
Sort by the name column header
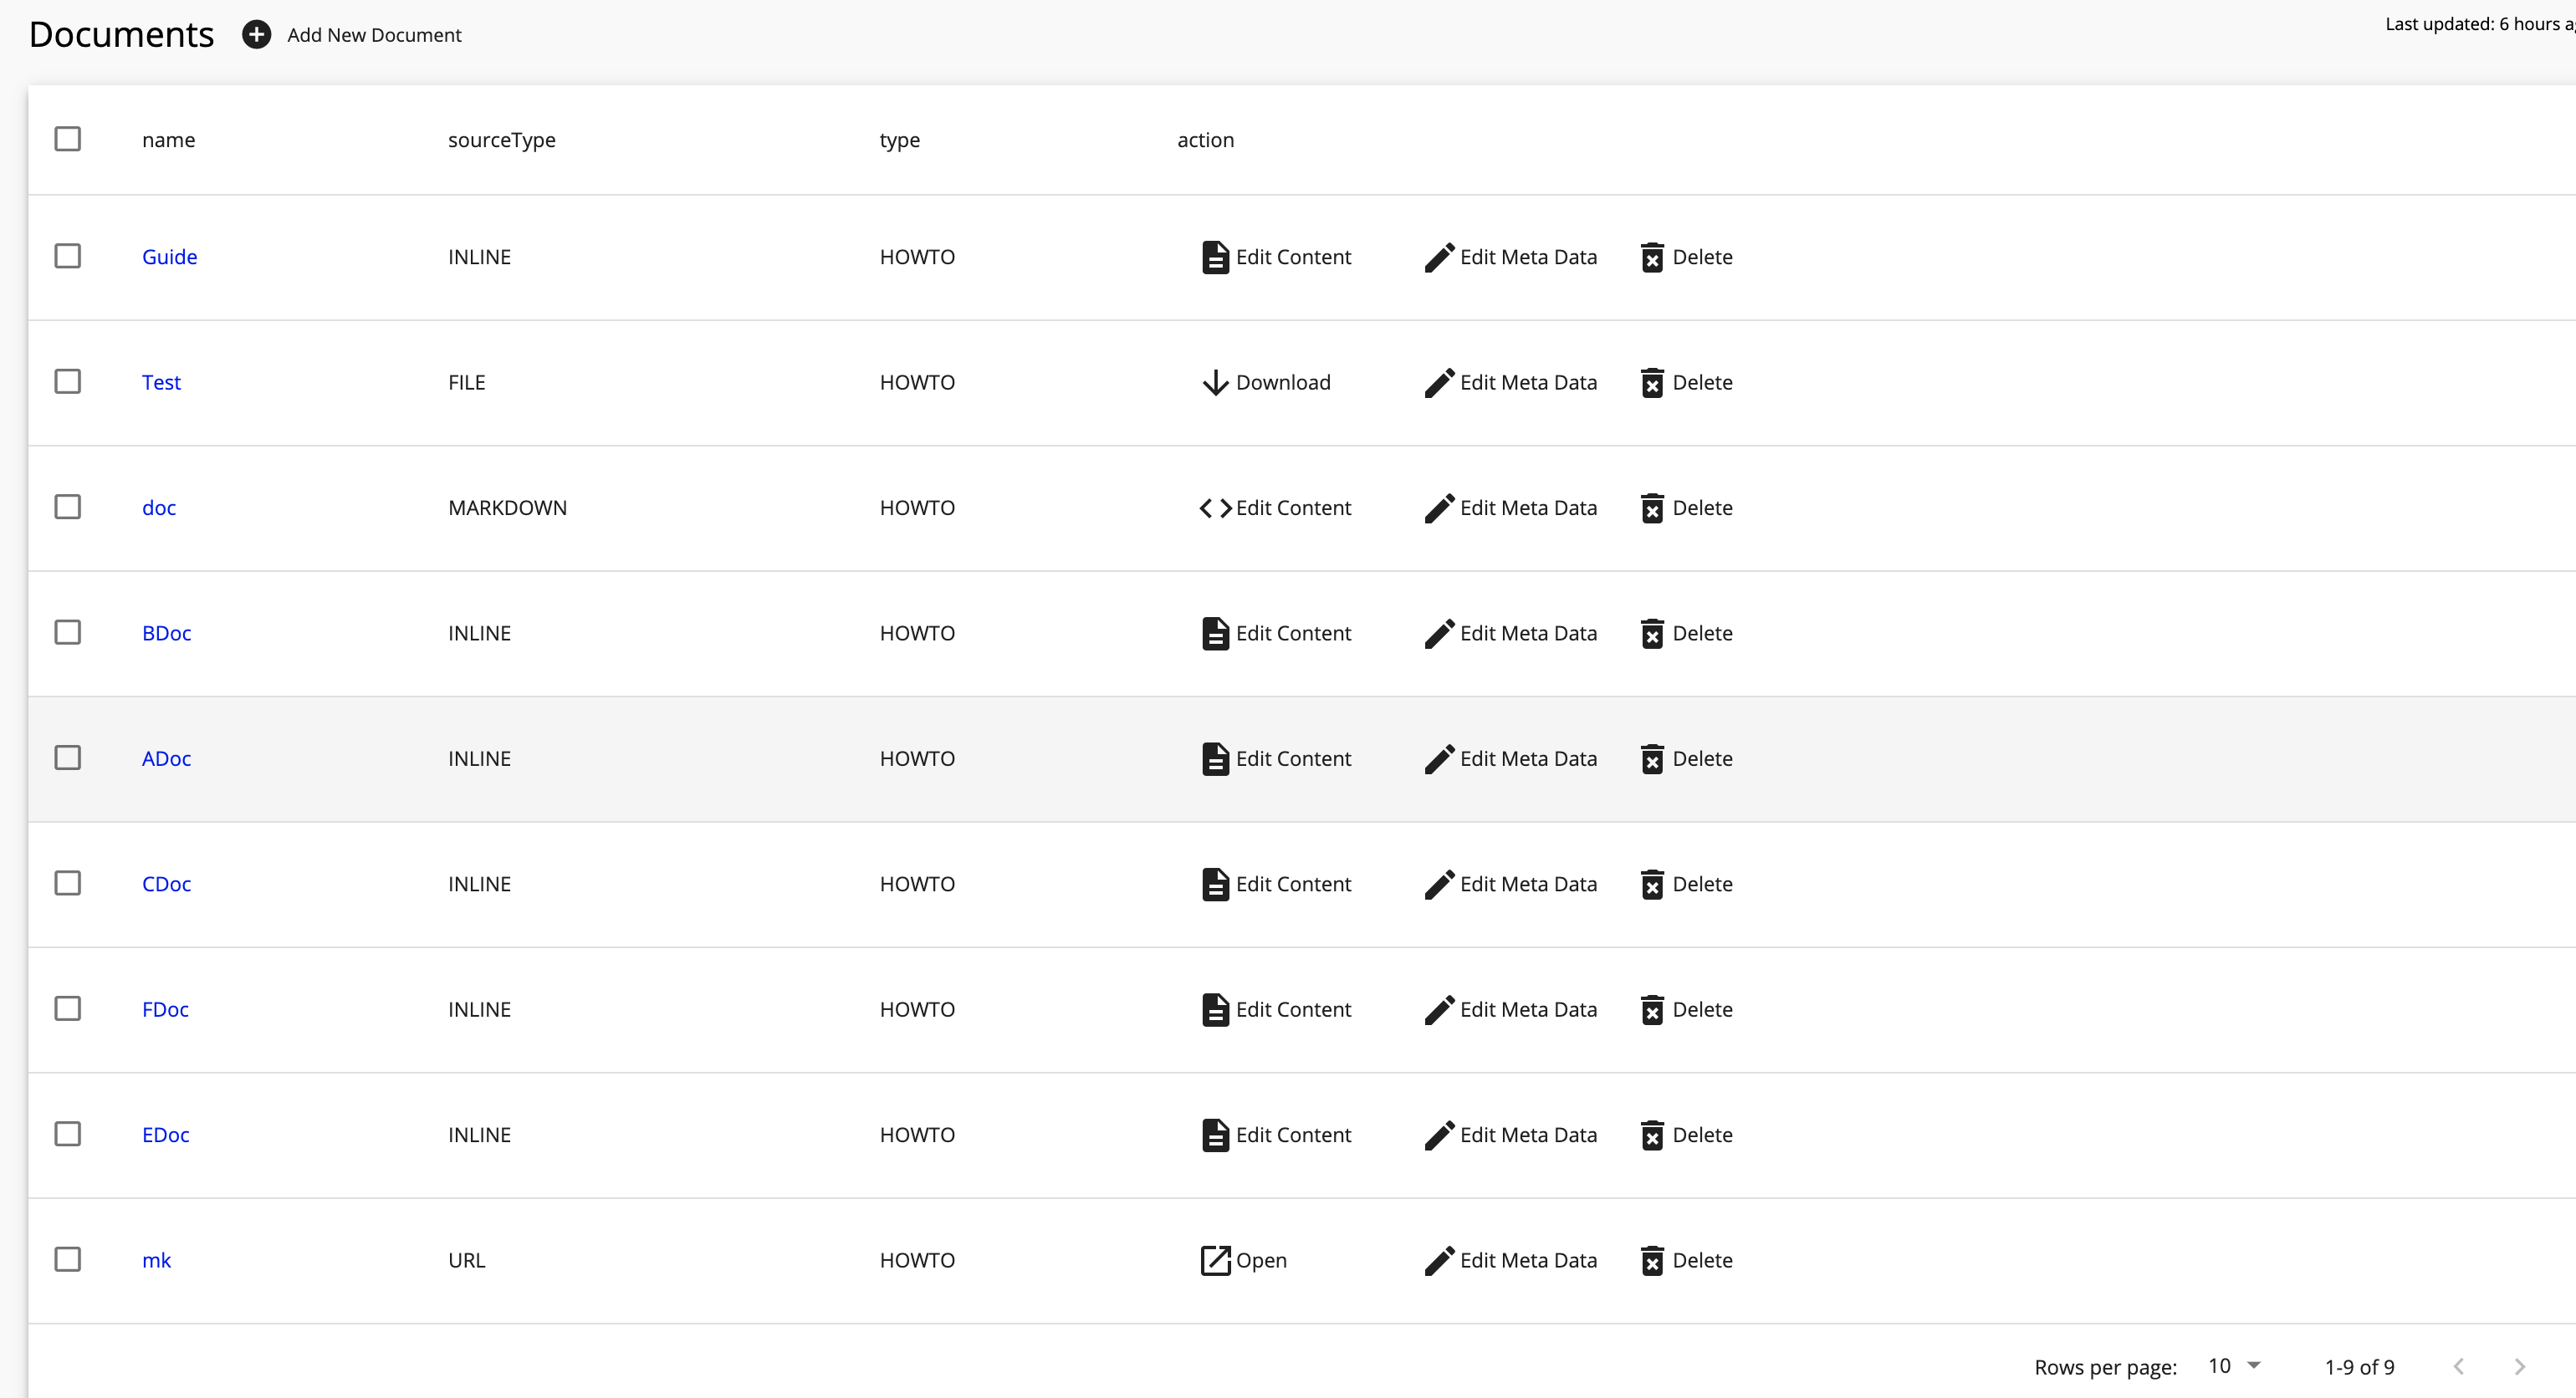click(x=168, y=139)
